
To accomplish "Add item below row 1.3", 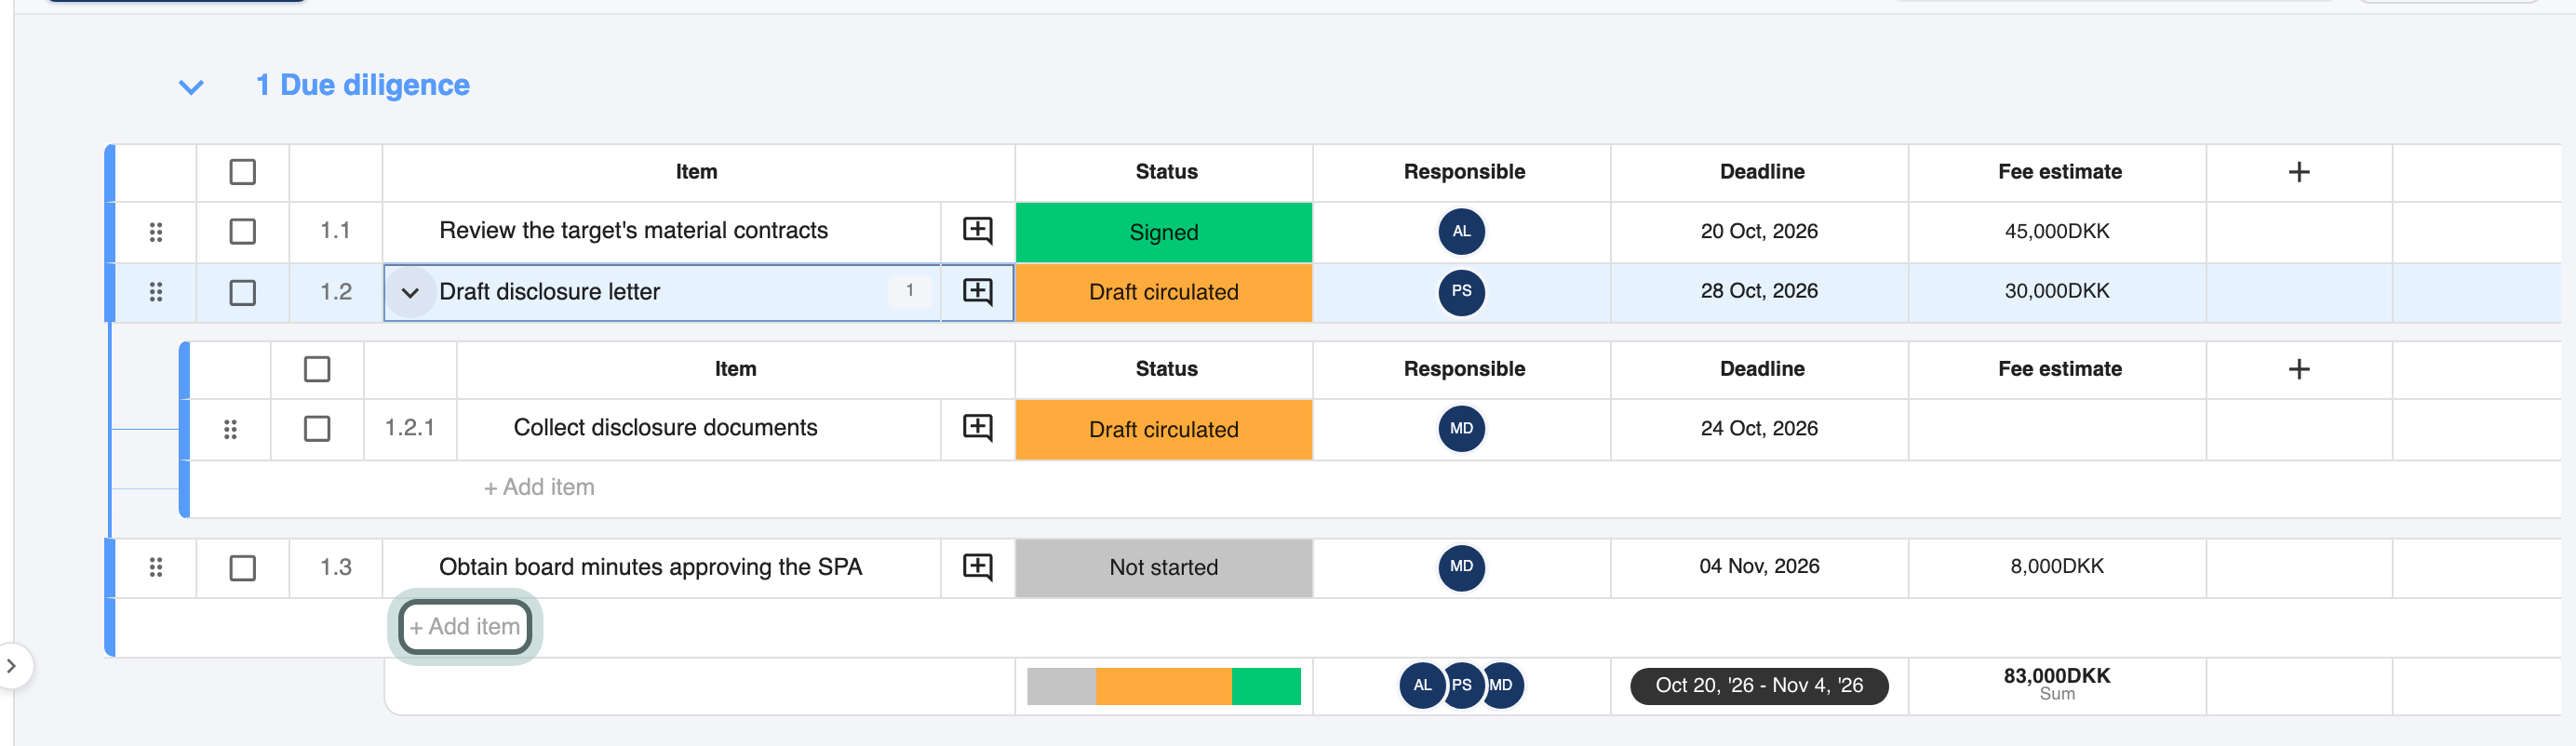I will (465, 627).
